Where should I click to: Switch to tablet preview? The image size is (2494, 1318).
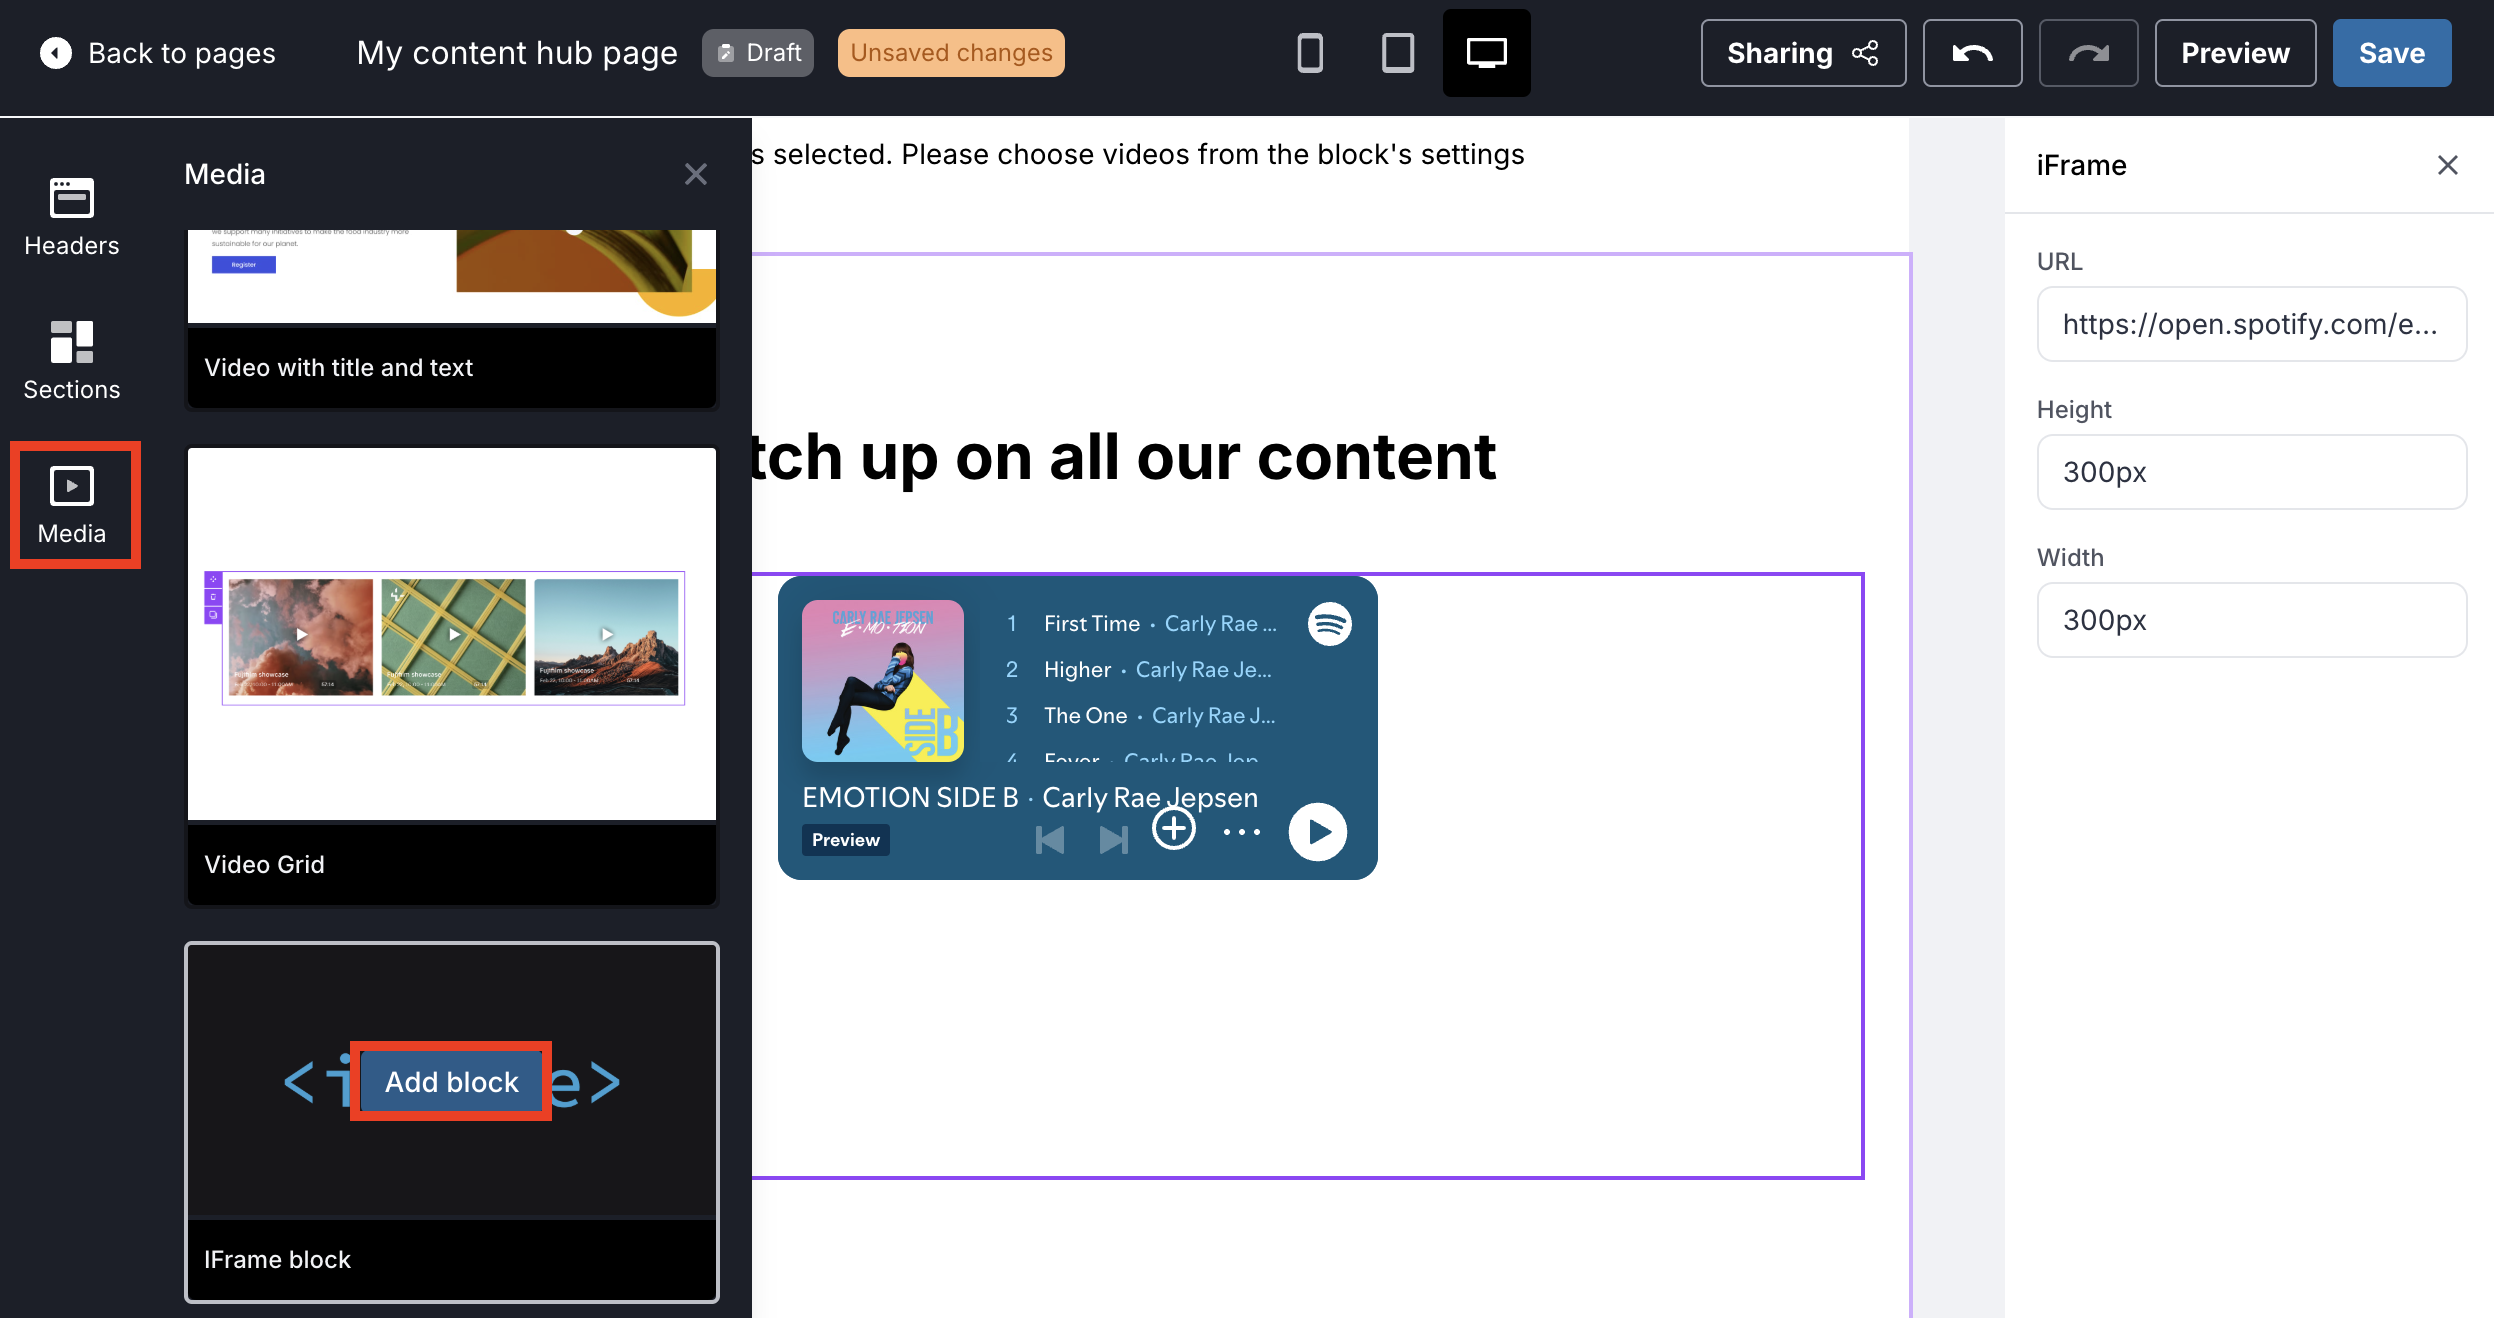[1398, 53]
